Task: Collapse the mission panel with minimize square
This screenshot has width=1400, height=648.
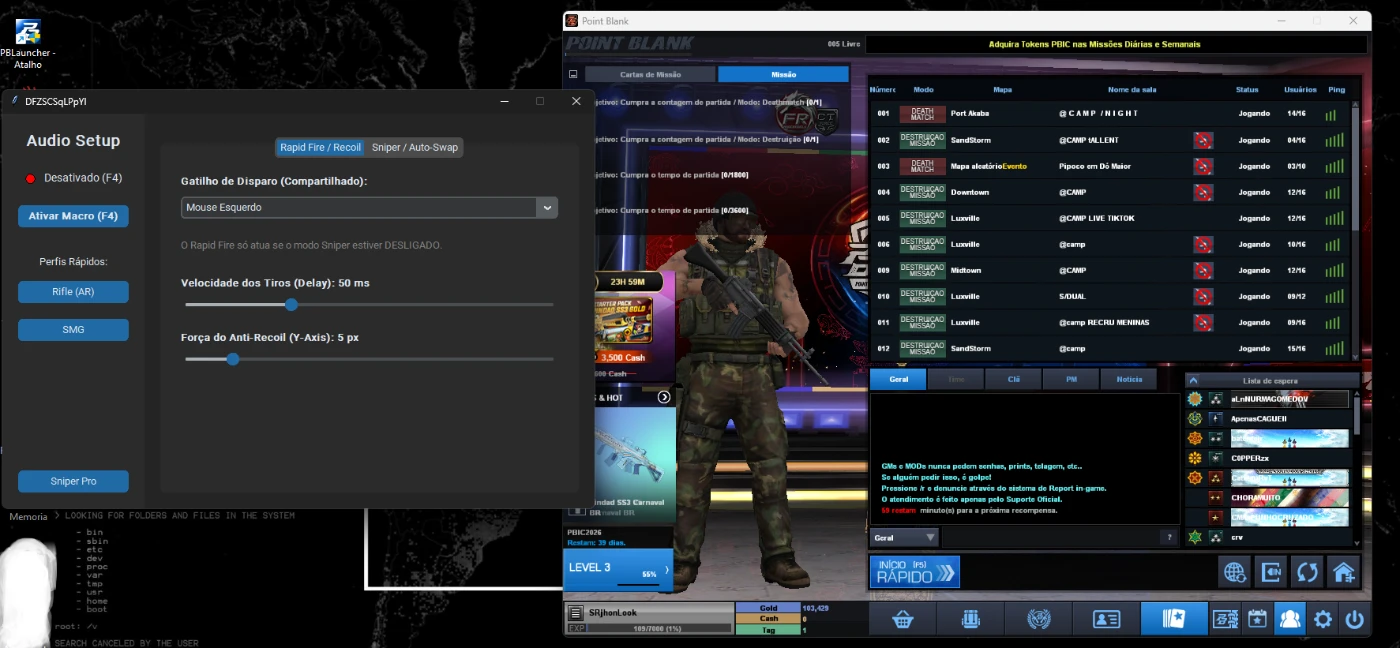Action: click(573, 74)
